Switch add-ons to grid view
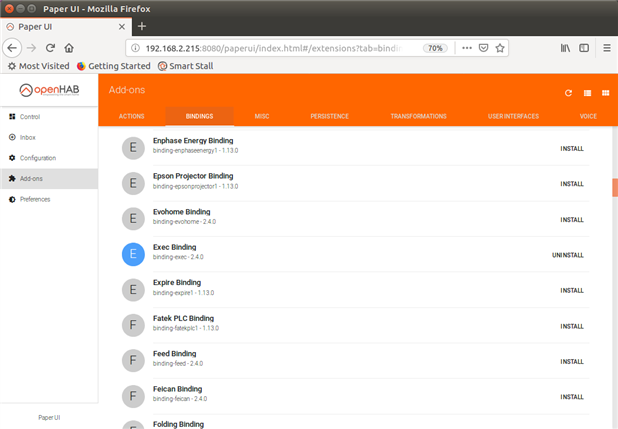 pyautogui.click(x=605, y=93)
